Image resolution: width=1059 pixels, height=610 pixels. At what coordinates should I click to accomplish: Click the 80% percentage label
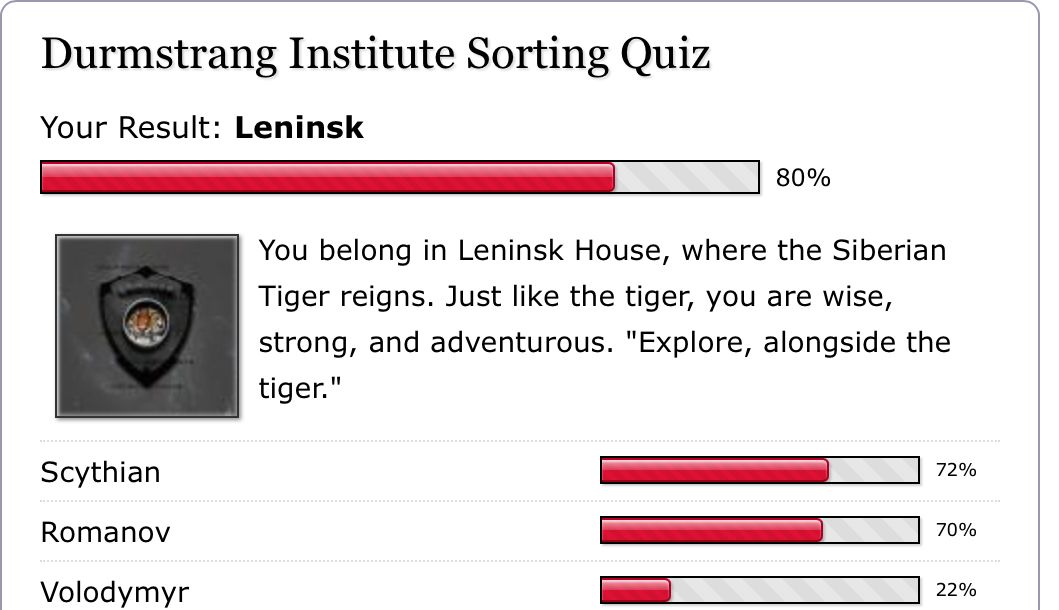tap(803, 178)
